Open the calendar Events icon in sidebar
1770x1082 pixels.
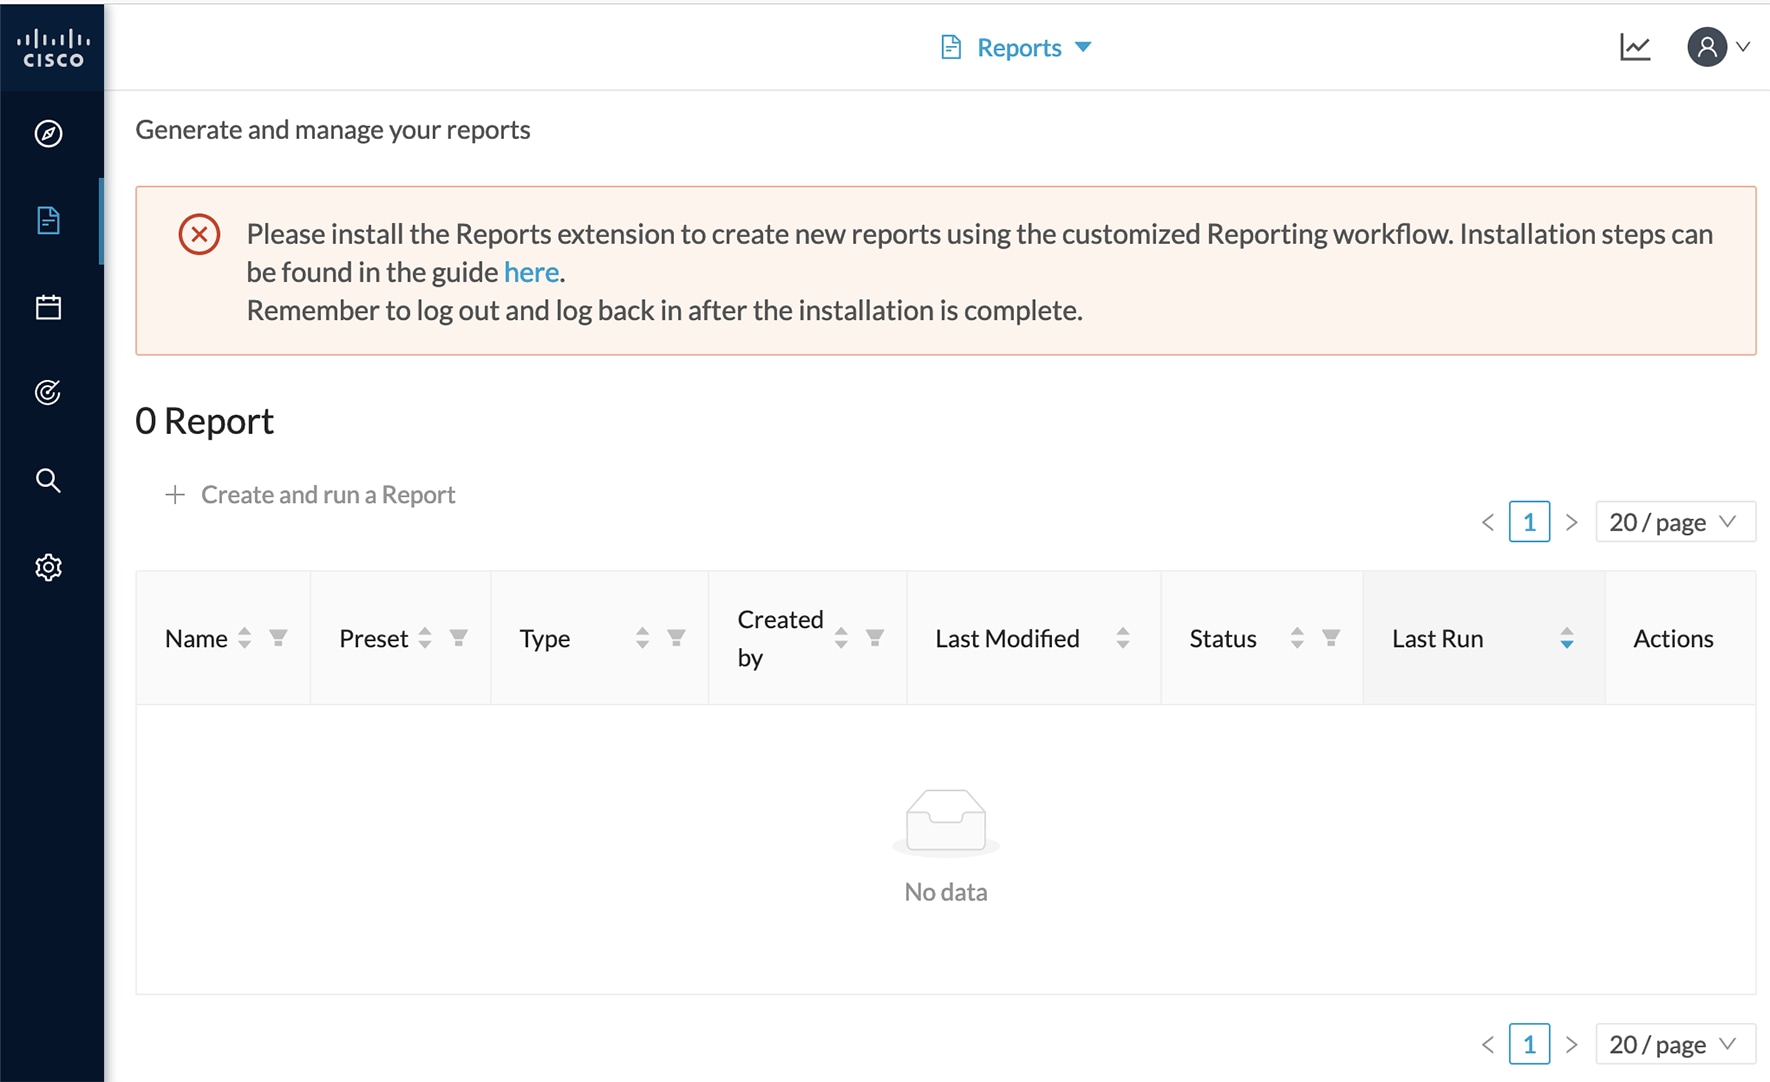pyautogui.click(x=48, y=307)
